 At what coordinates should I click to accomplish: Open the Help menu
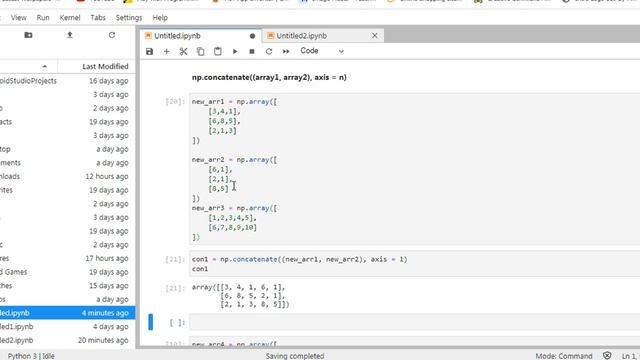click(x=160, y=18)
